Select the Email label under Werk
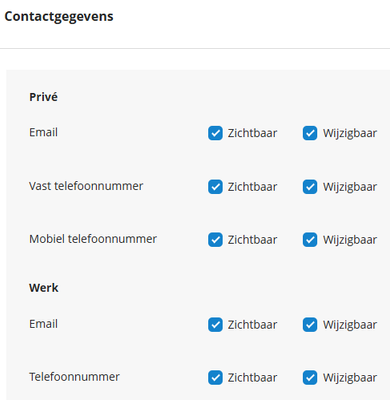 [43, 324]
